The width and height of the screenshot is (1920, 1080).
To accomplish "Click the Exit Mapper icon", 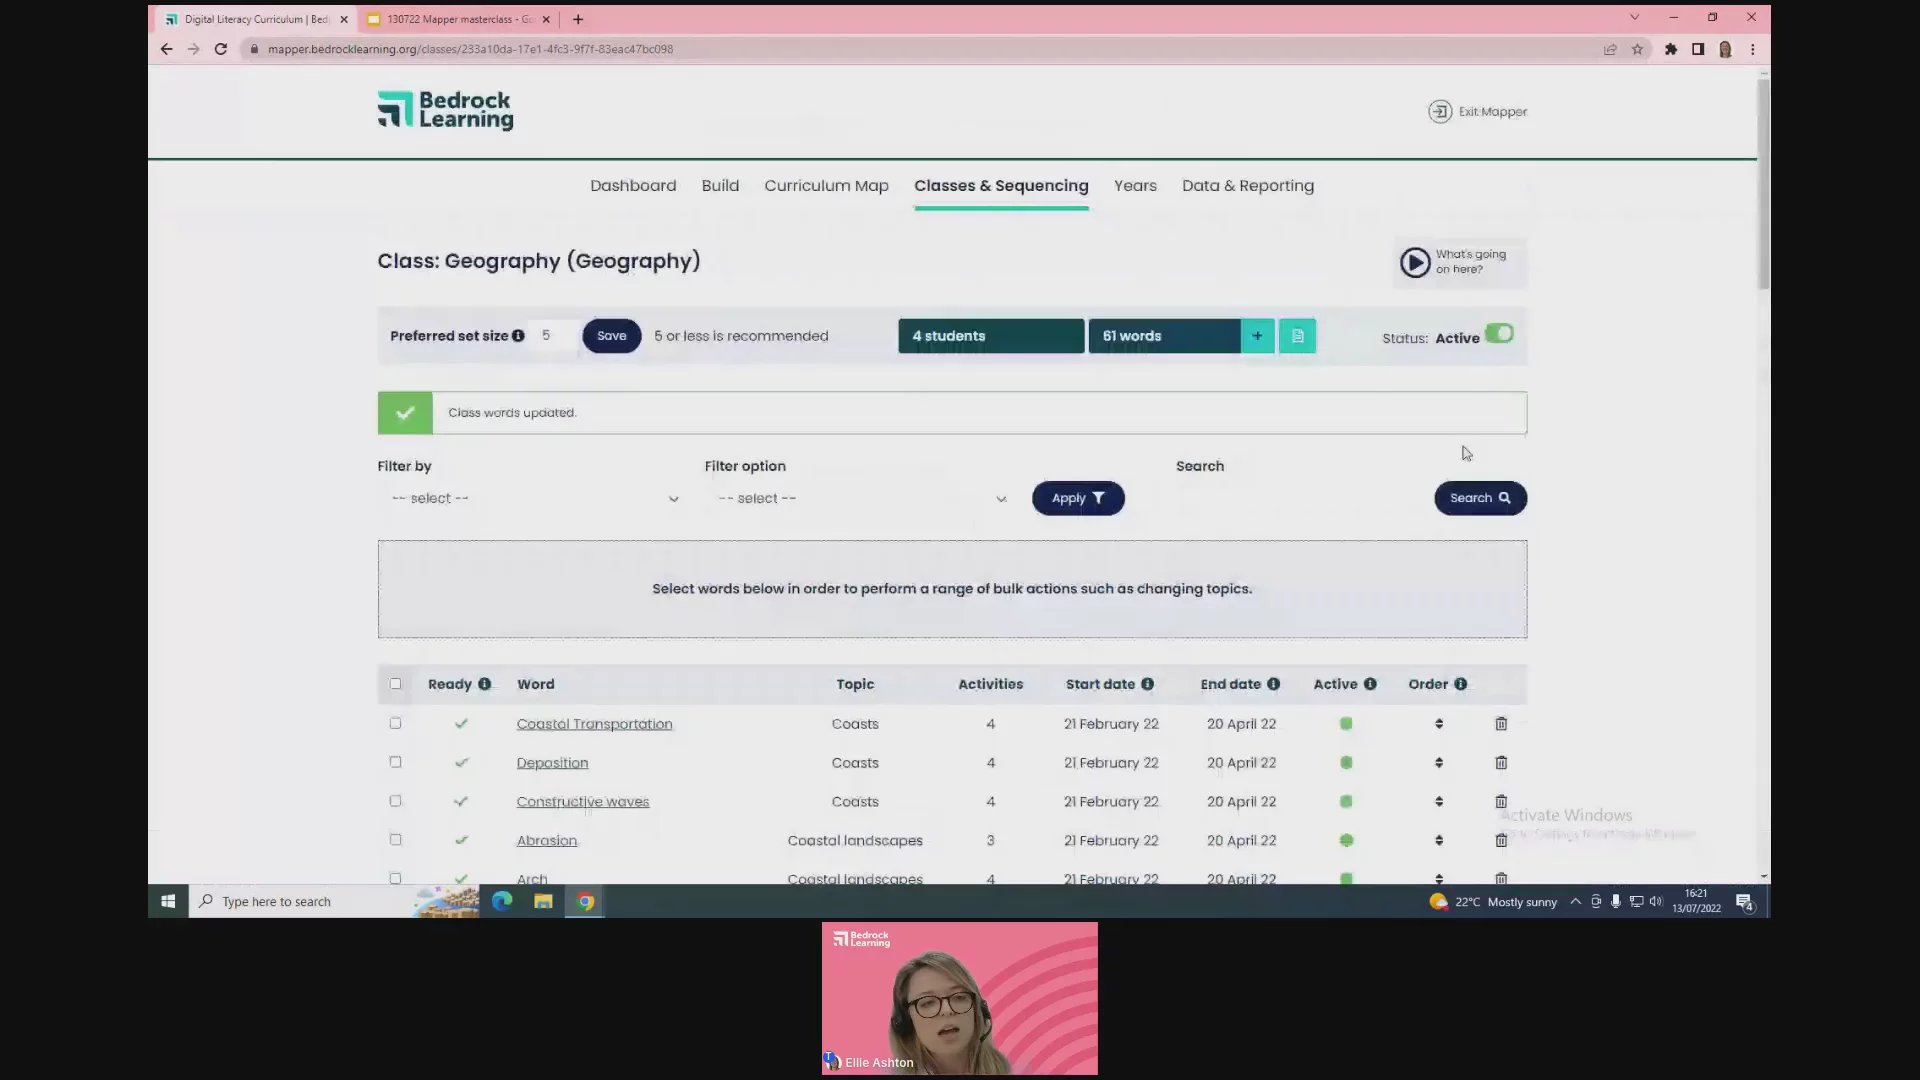I will pyautogui.click(x=1439, y=111).
